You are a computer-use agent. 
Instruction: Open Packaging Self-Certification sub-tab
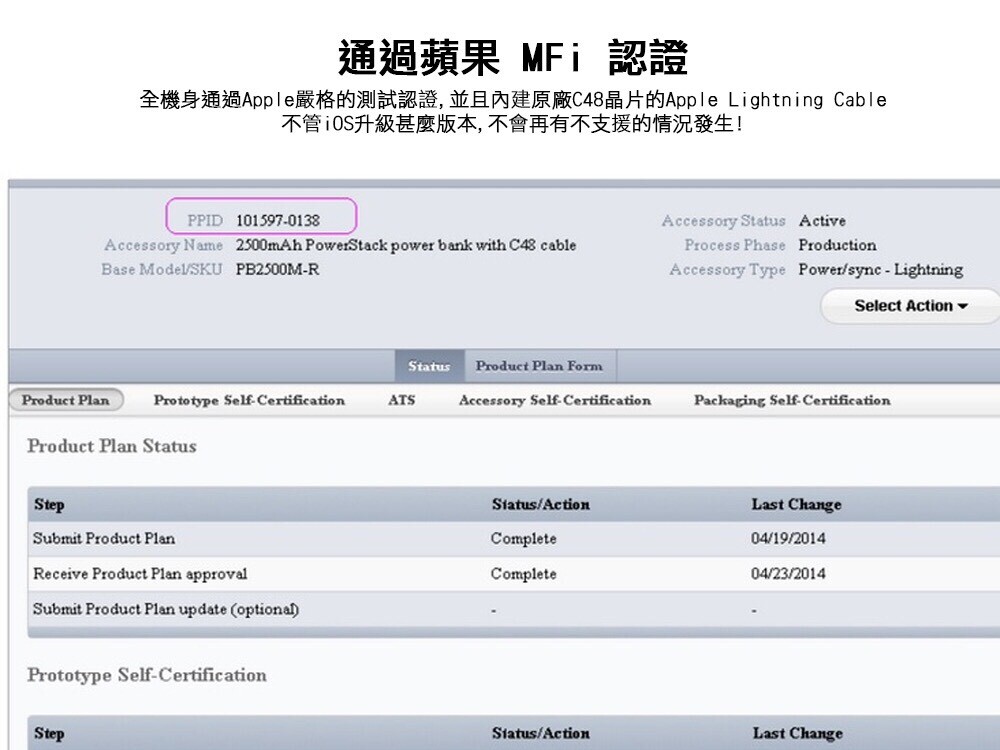pyautogui.click(x=792, y=401)
